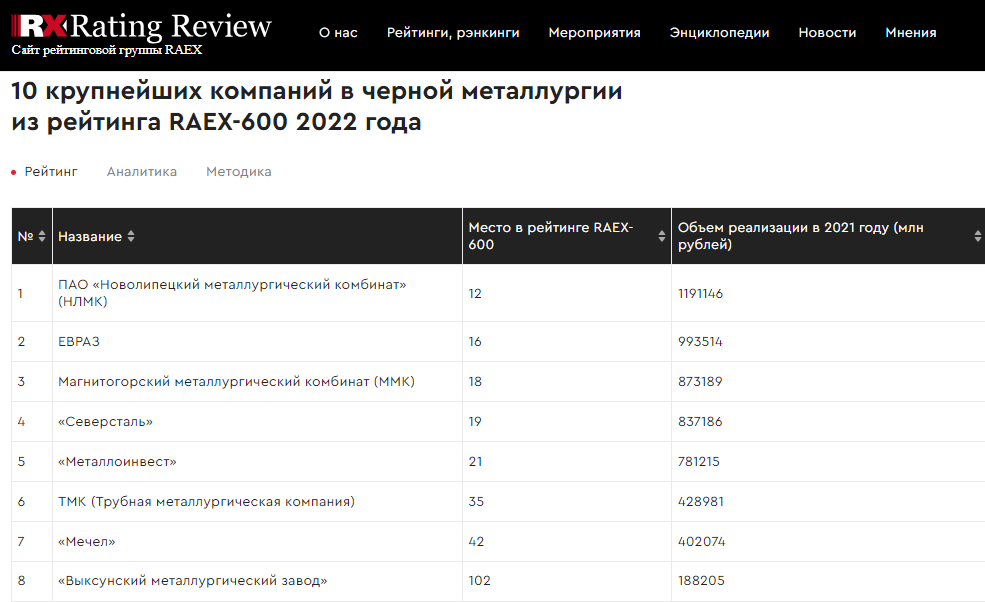
Task: Click sales value 873189
Action: tap(700, 381)
